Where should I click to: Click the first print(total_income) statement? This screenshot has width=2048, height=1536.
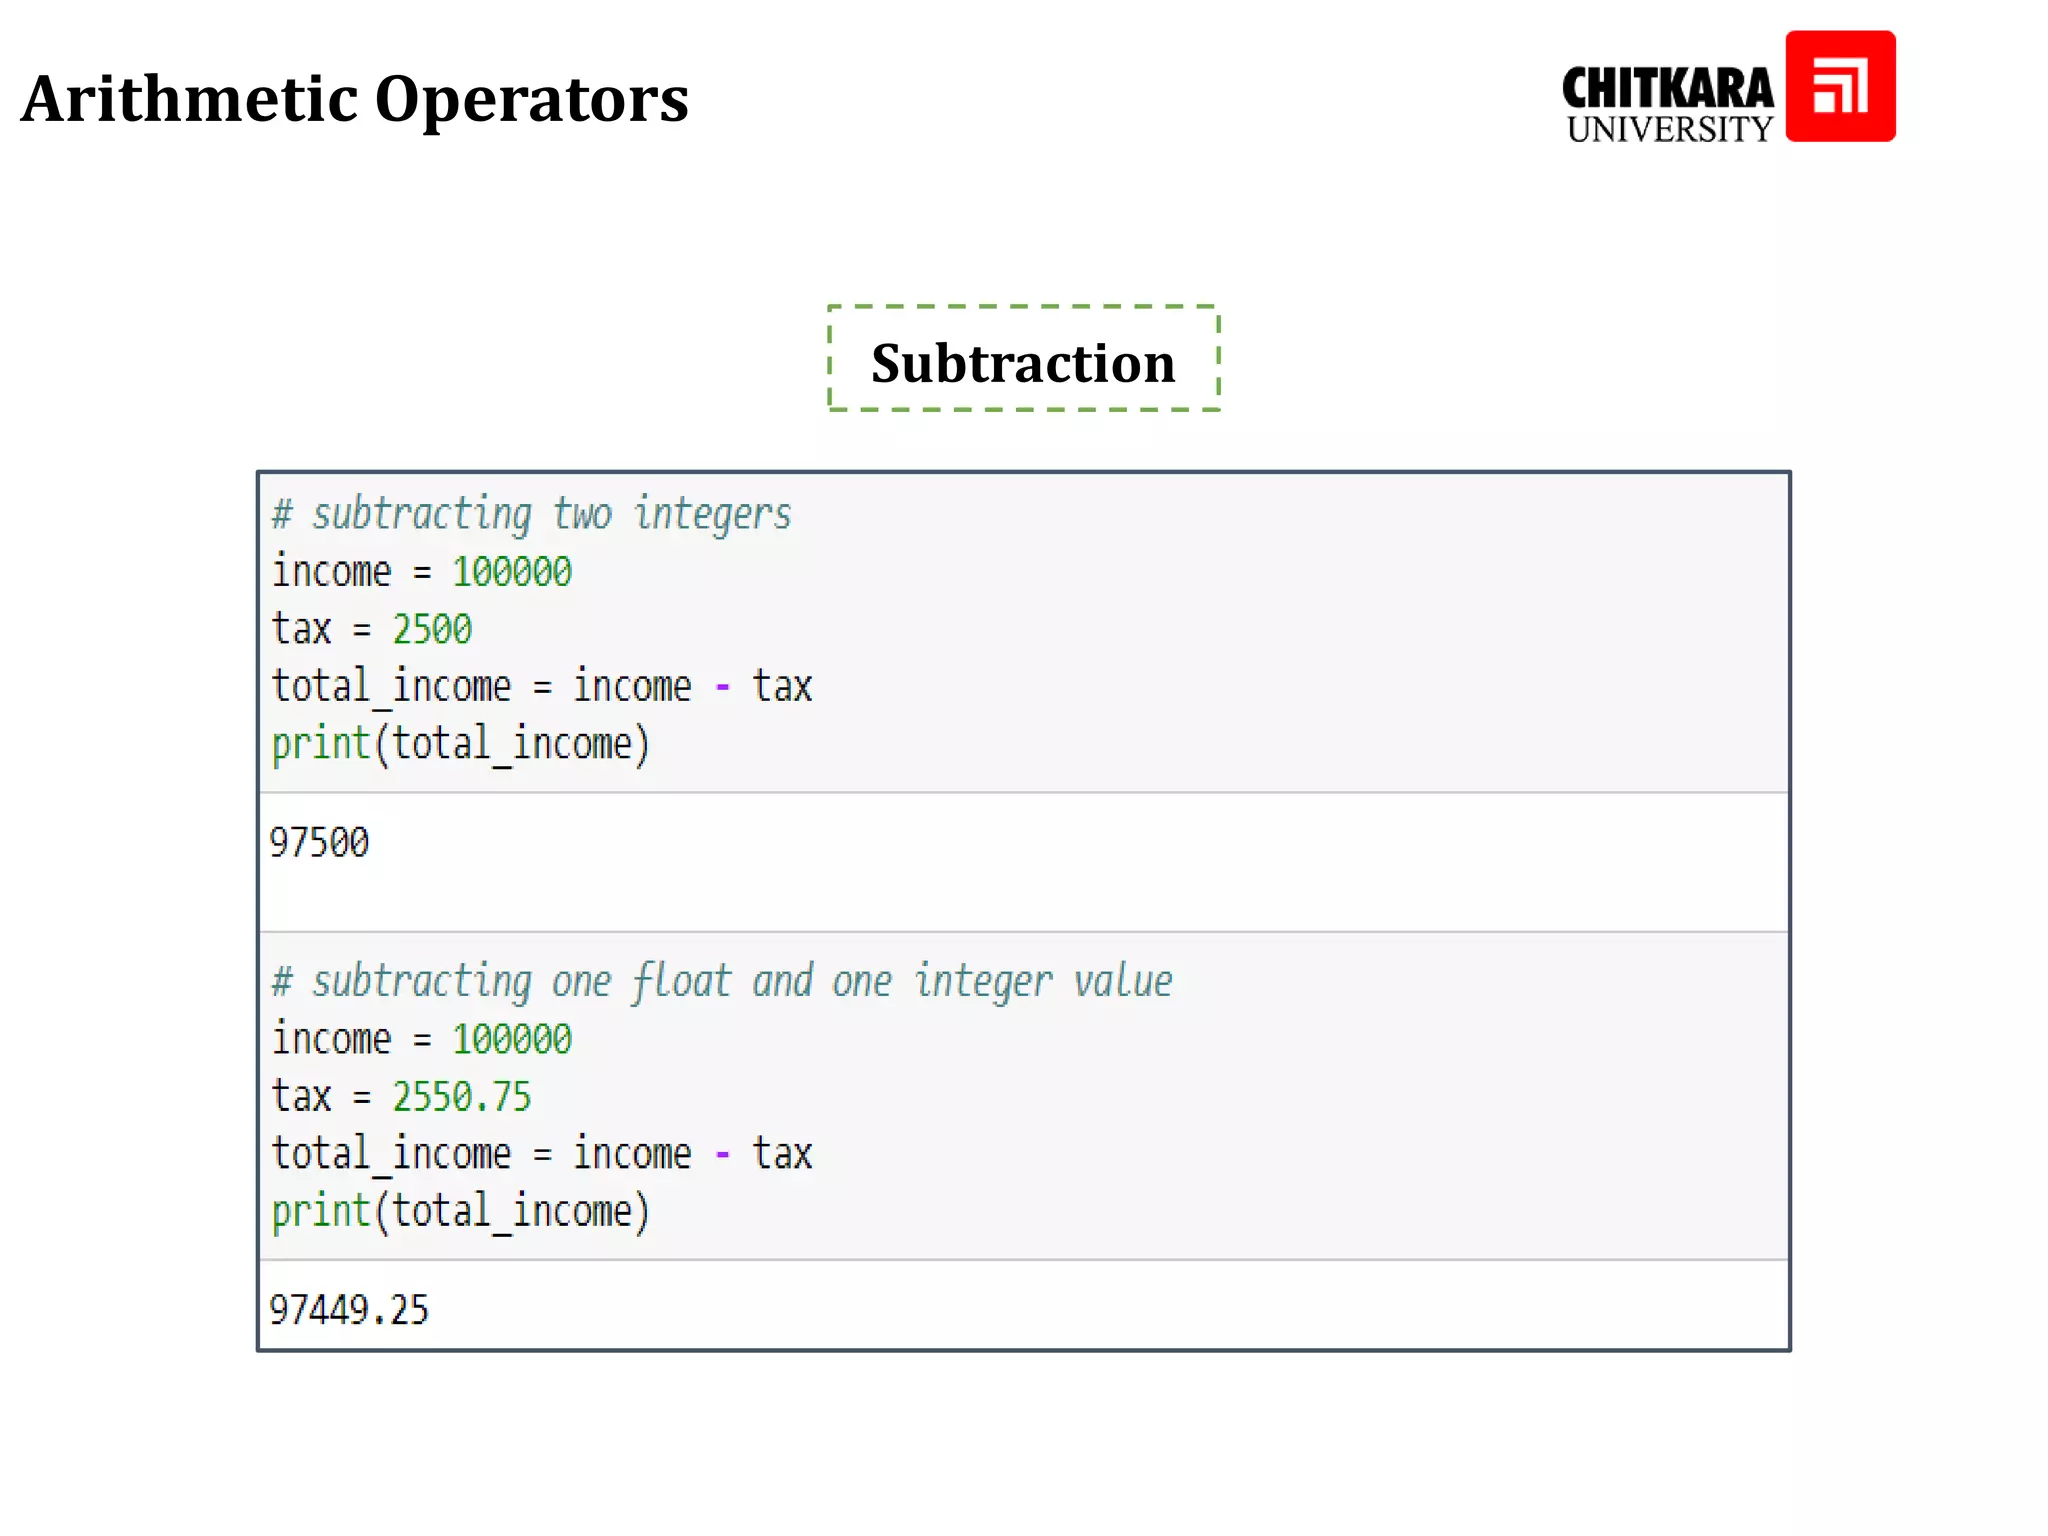click(460, 745)
